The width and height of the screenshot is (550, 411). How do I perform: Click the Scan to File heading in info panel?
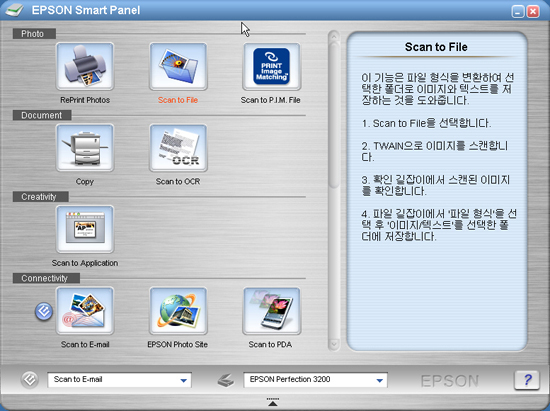tap(436, 47)
